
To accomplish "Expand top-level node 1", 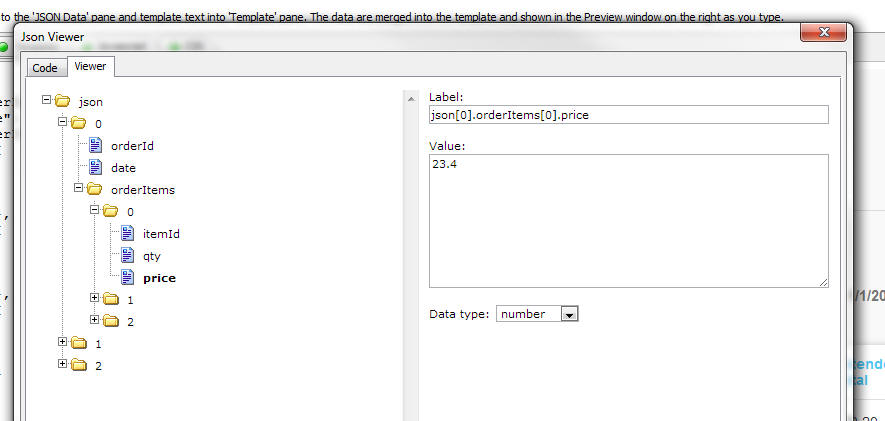I will point(63,341).
